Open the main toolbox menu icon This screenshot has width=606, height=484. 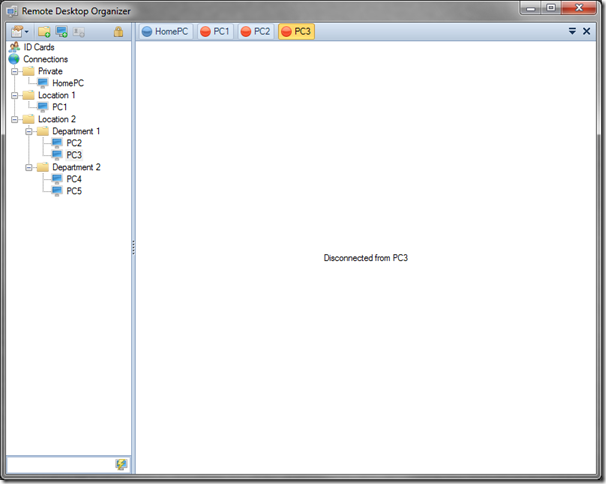click(17, 32)
